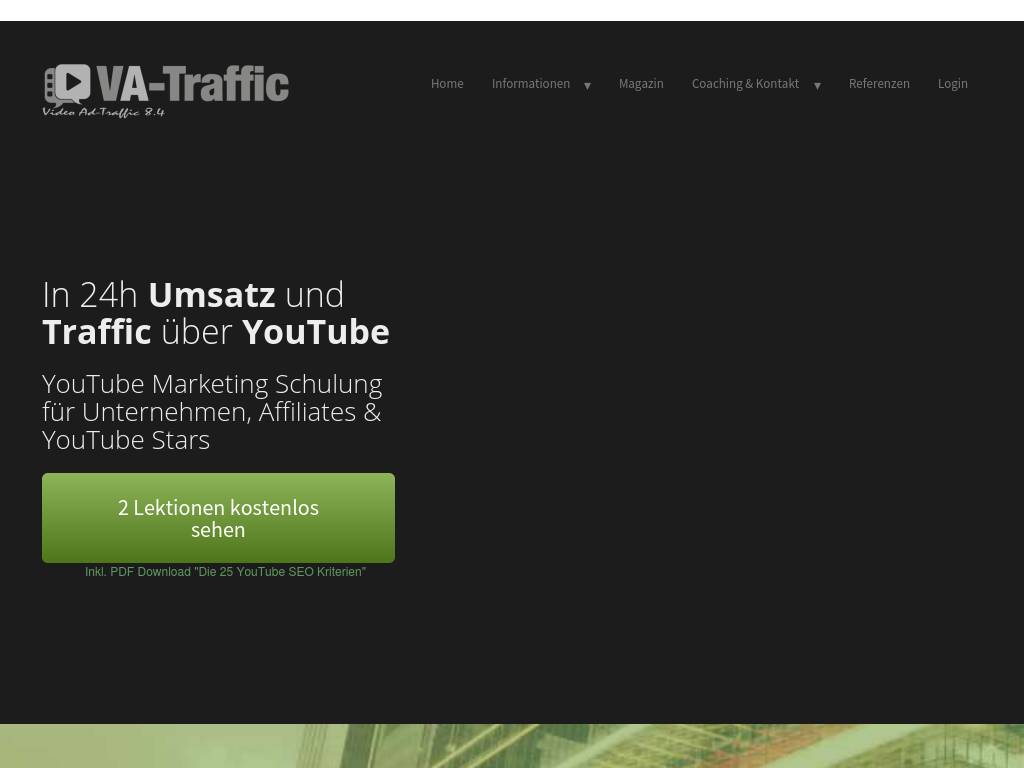Open the Login link
The width and height of the screenshot is (1024, 768).
(x=952, y=84)
